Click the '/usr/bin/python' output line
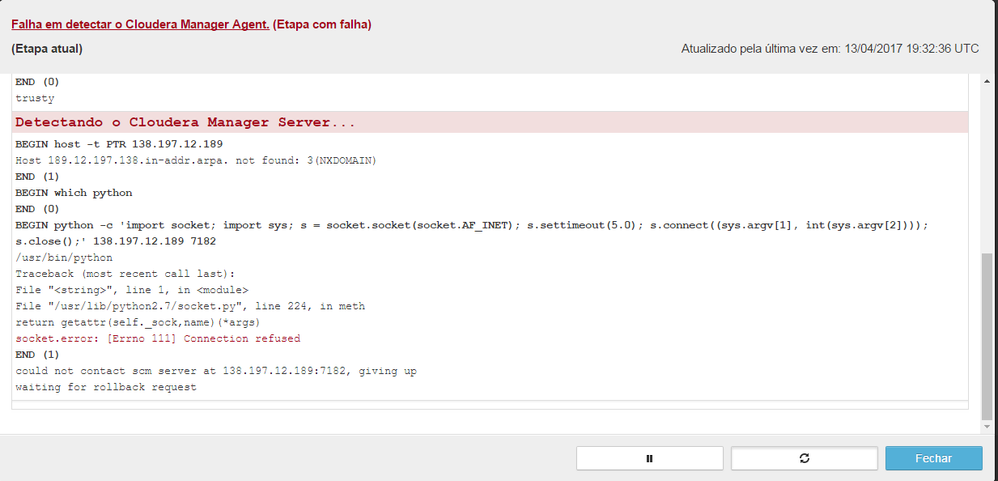 click(x=64, y=258)
